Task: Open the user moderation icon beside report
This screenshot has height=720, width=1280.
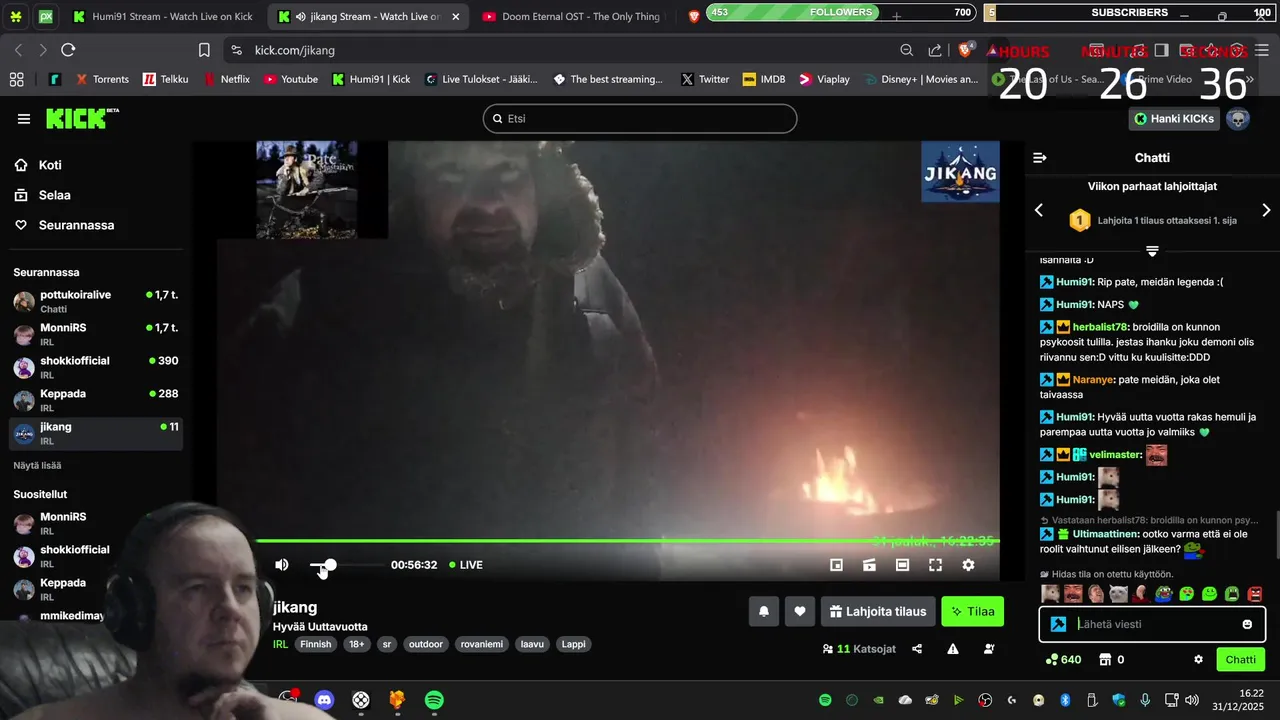Action: click(x=989, y=649)
